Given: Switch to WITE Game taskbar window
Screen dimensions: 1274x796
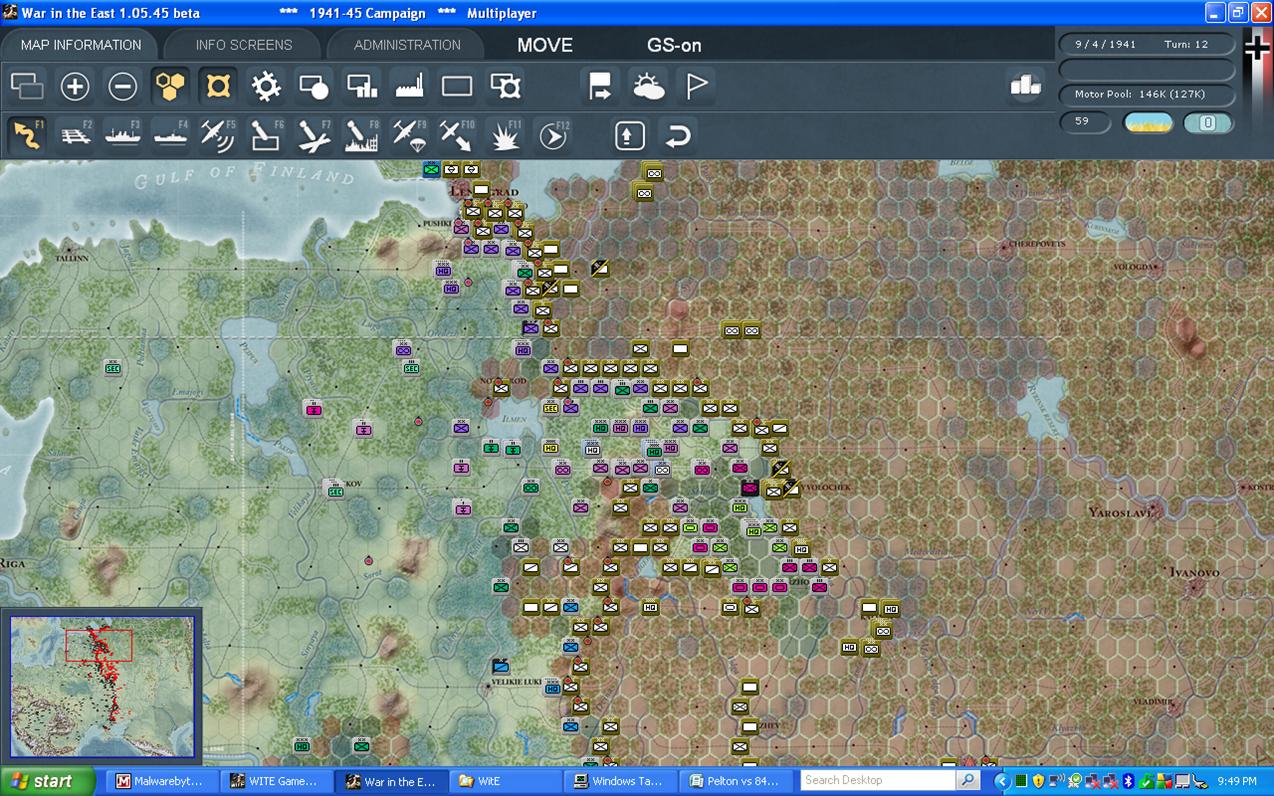Looking at the screenshot, I should pos(275,781).
